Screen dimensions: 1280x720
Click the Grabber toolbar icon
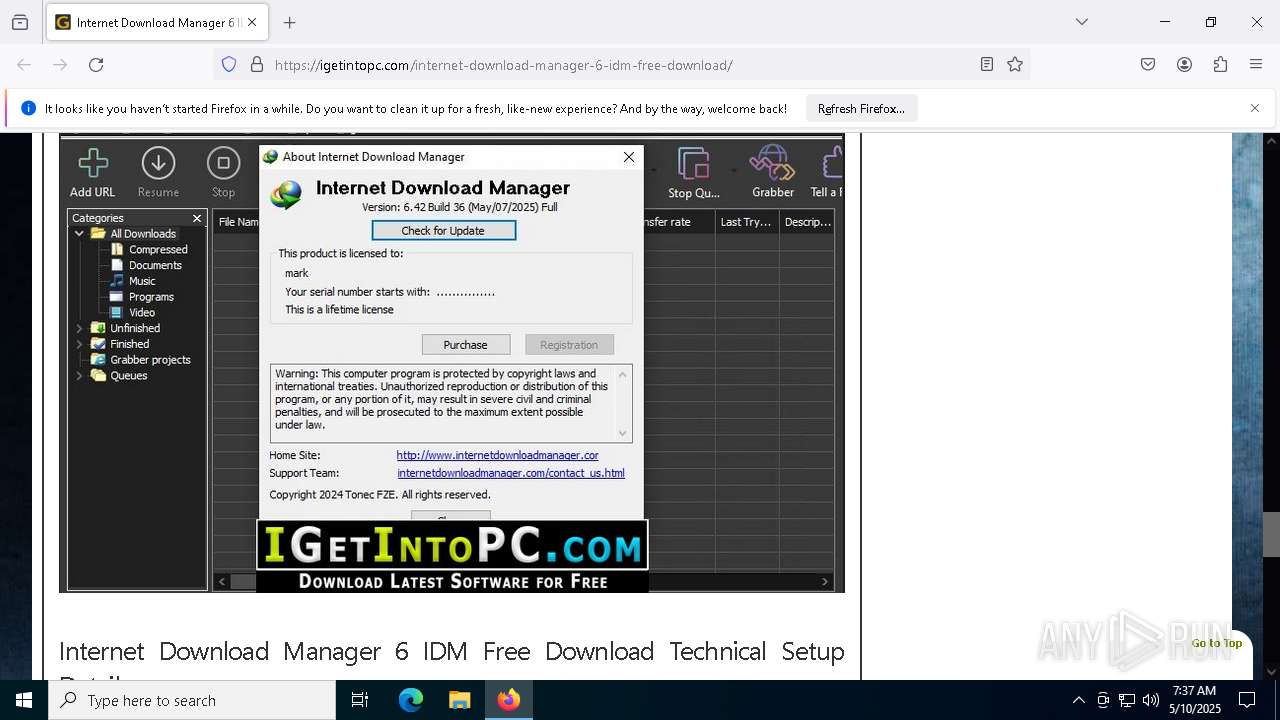click(x=772, y=173)
